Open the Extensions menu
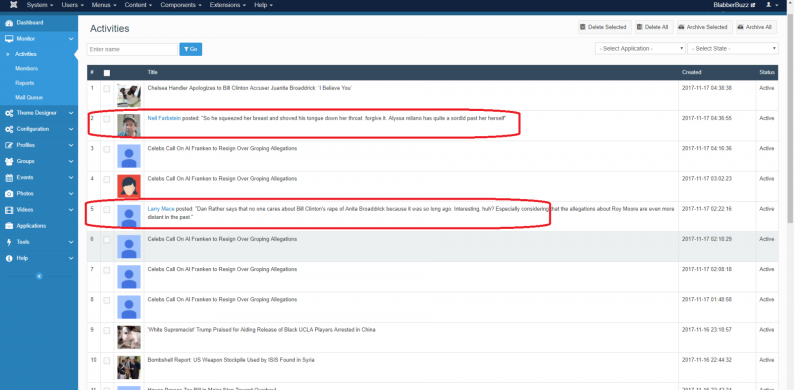This screenshot has width=800, height=390. click(228, 5)
